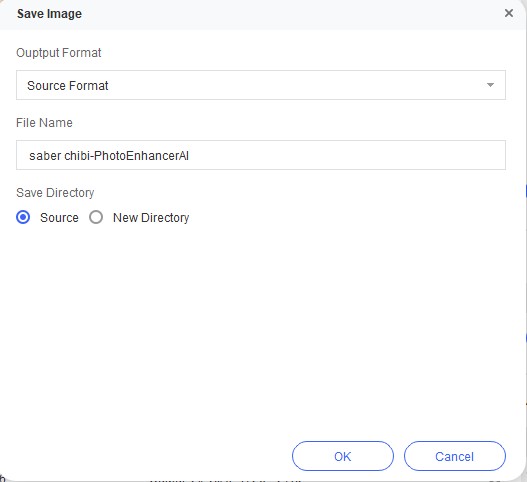Select the Source radio button
Screen dimensions: 527x482
pyautogui.click(x=23, y=217)
